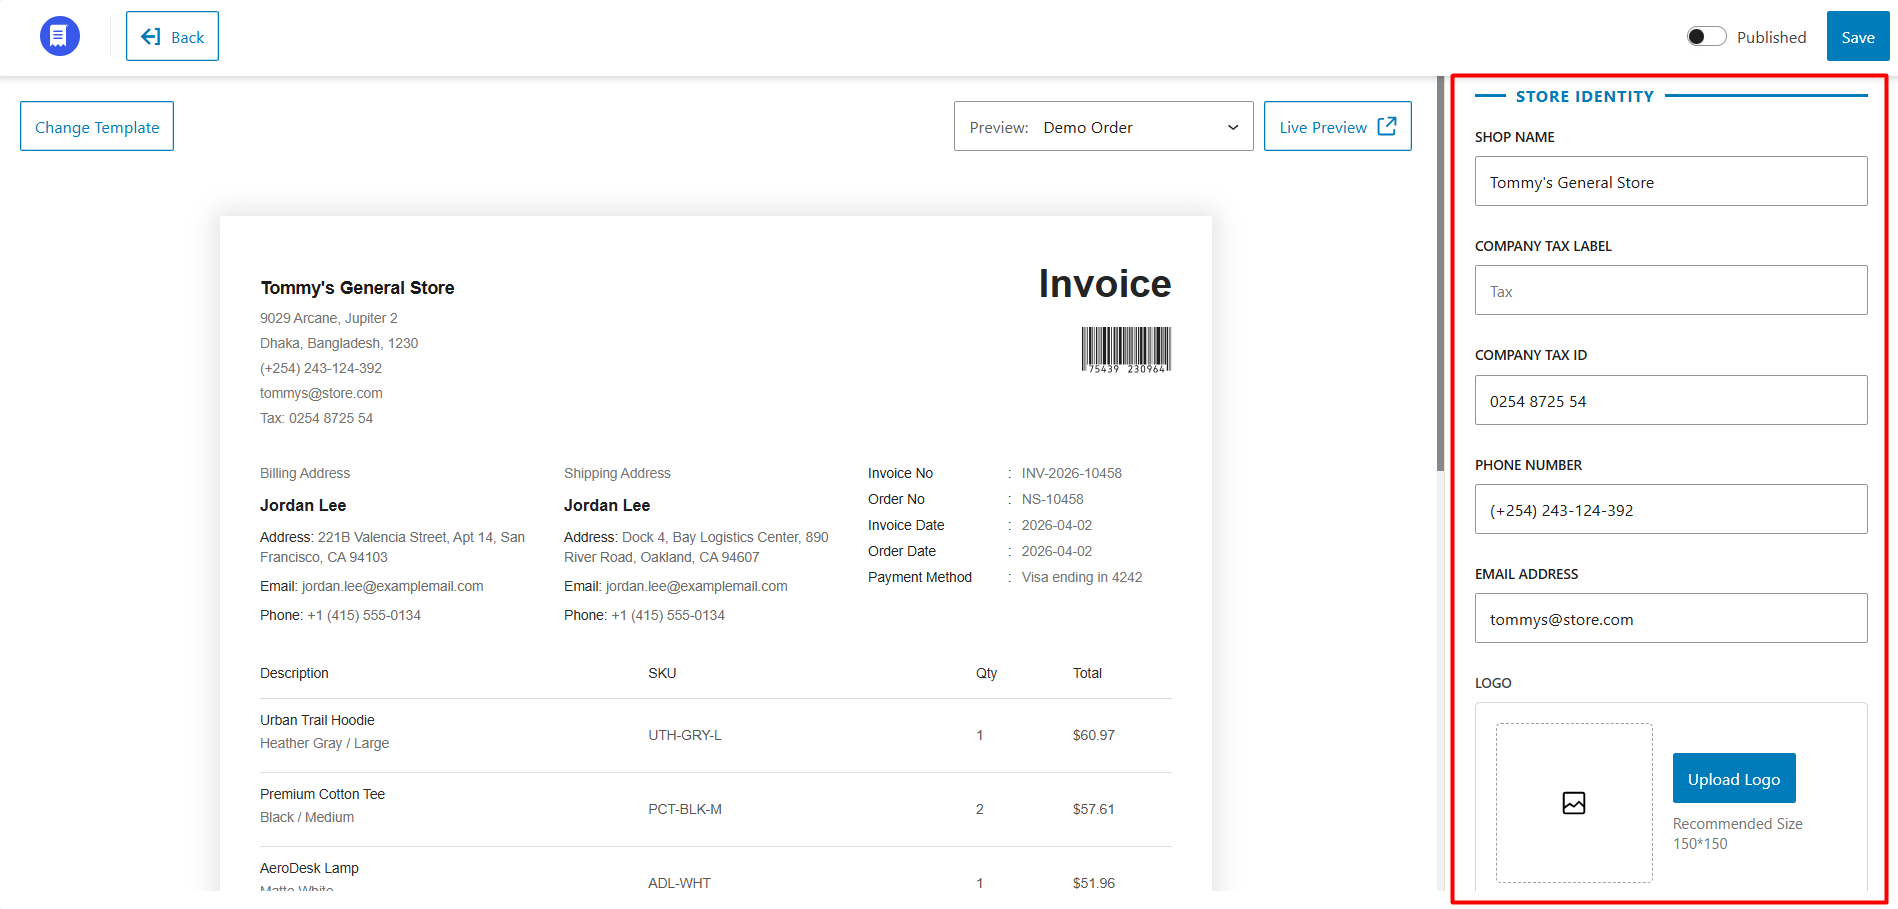Click the UTH-GRY-L SKU cell
This screenshot has width=1898, height=909.
pyautogui.click(x=685, y=735)
